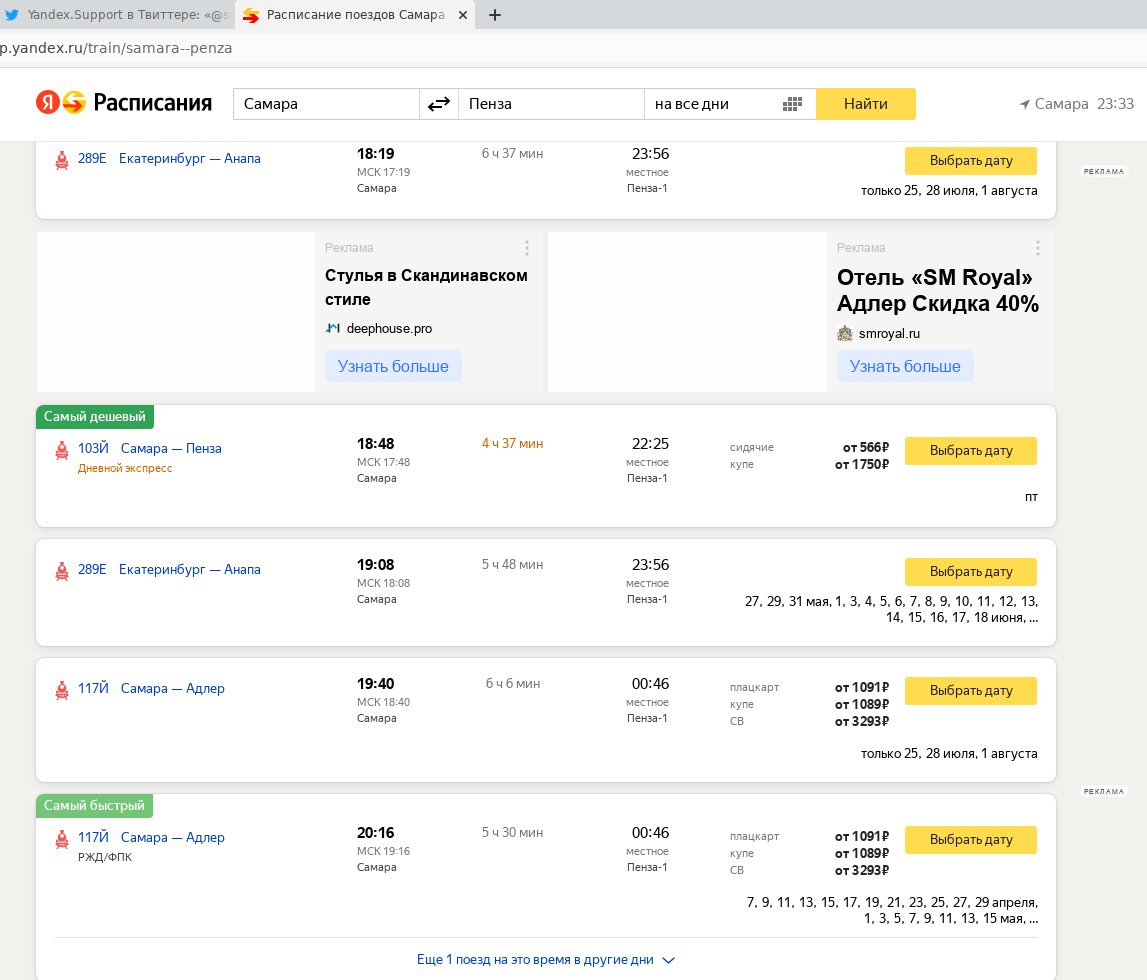Click the location arrow next to Самара 23:33
The height and width of the screenshot is (980, 1147).
pyautogui.click(x=1025, y=105)
